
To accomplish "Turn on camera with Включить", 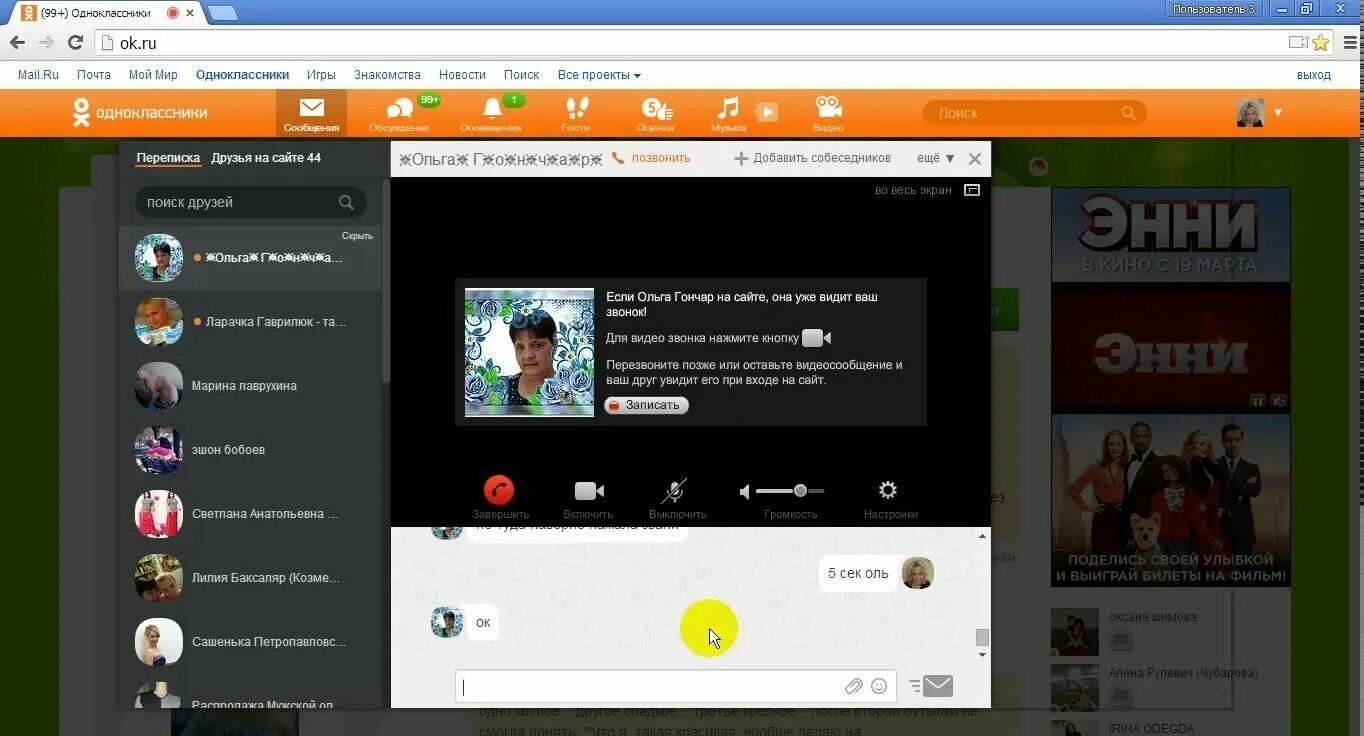I will [x=588, y=491].
